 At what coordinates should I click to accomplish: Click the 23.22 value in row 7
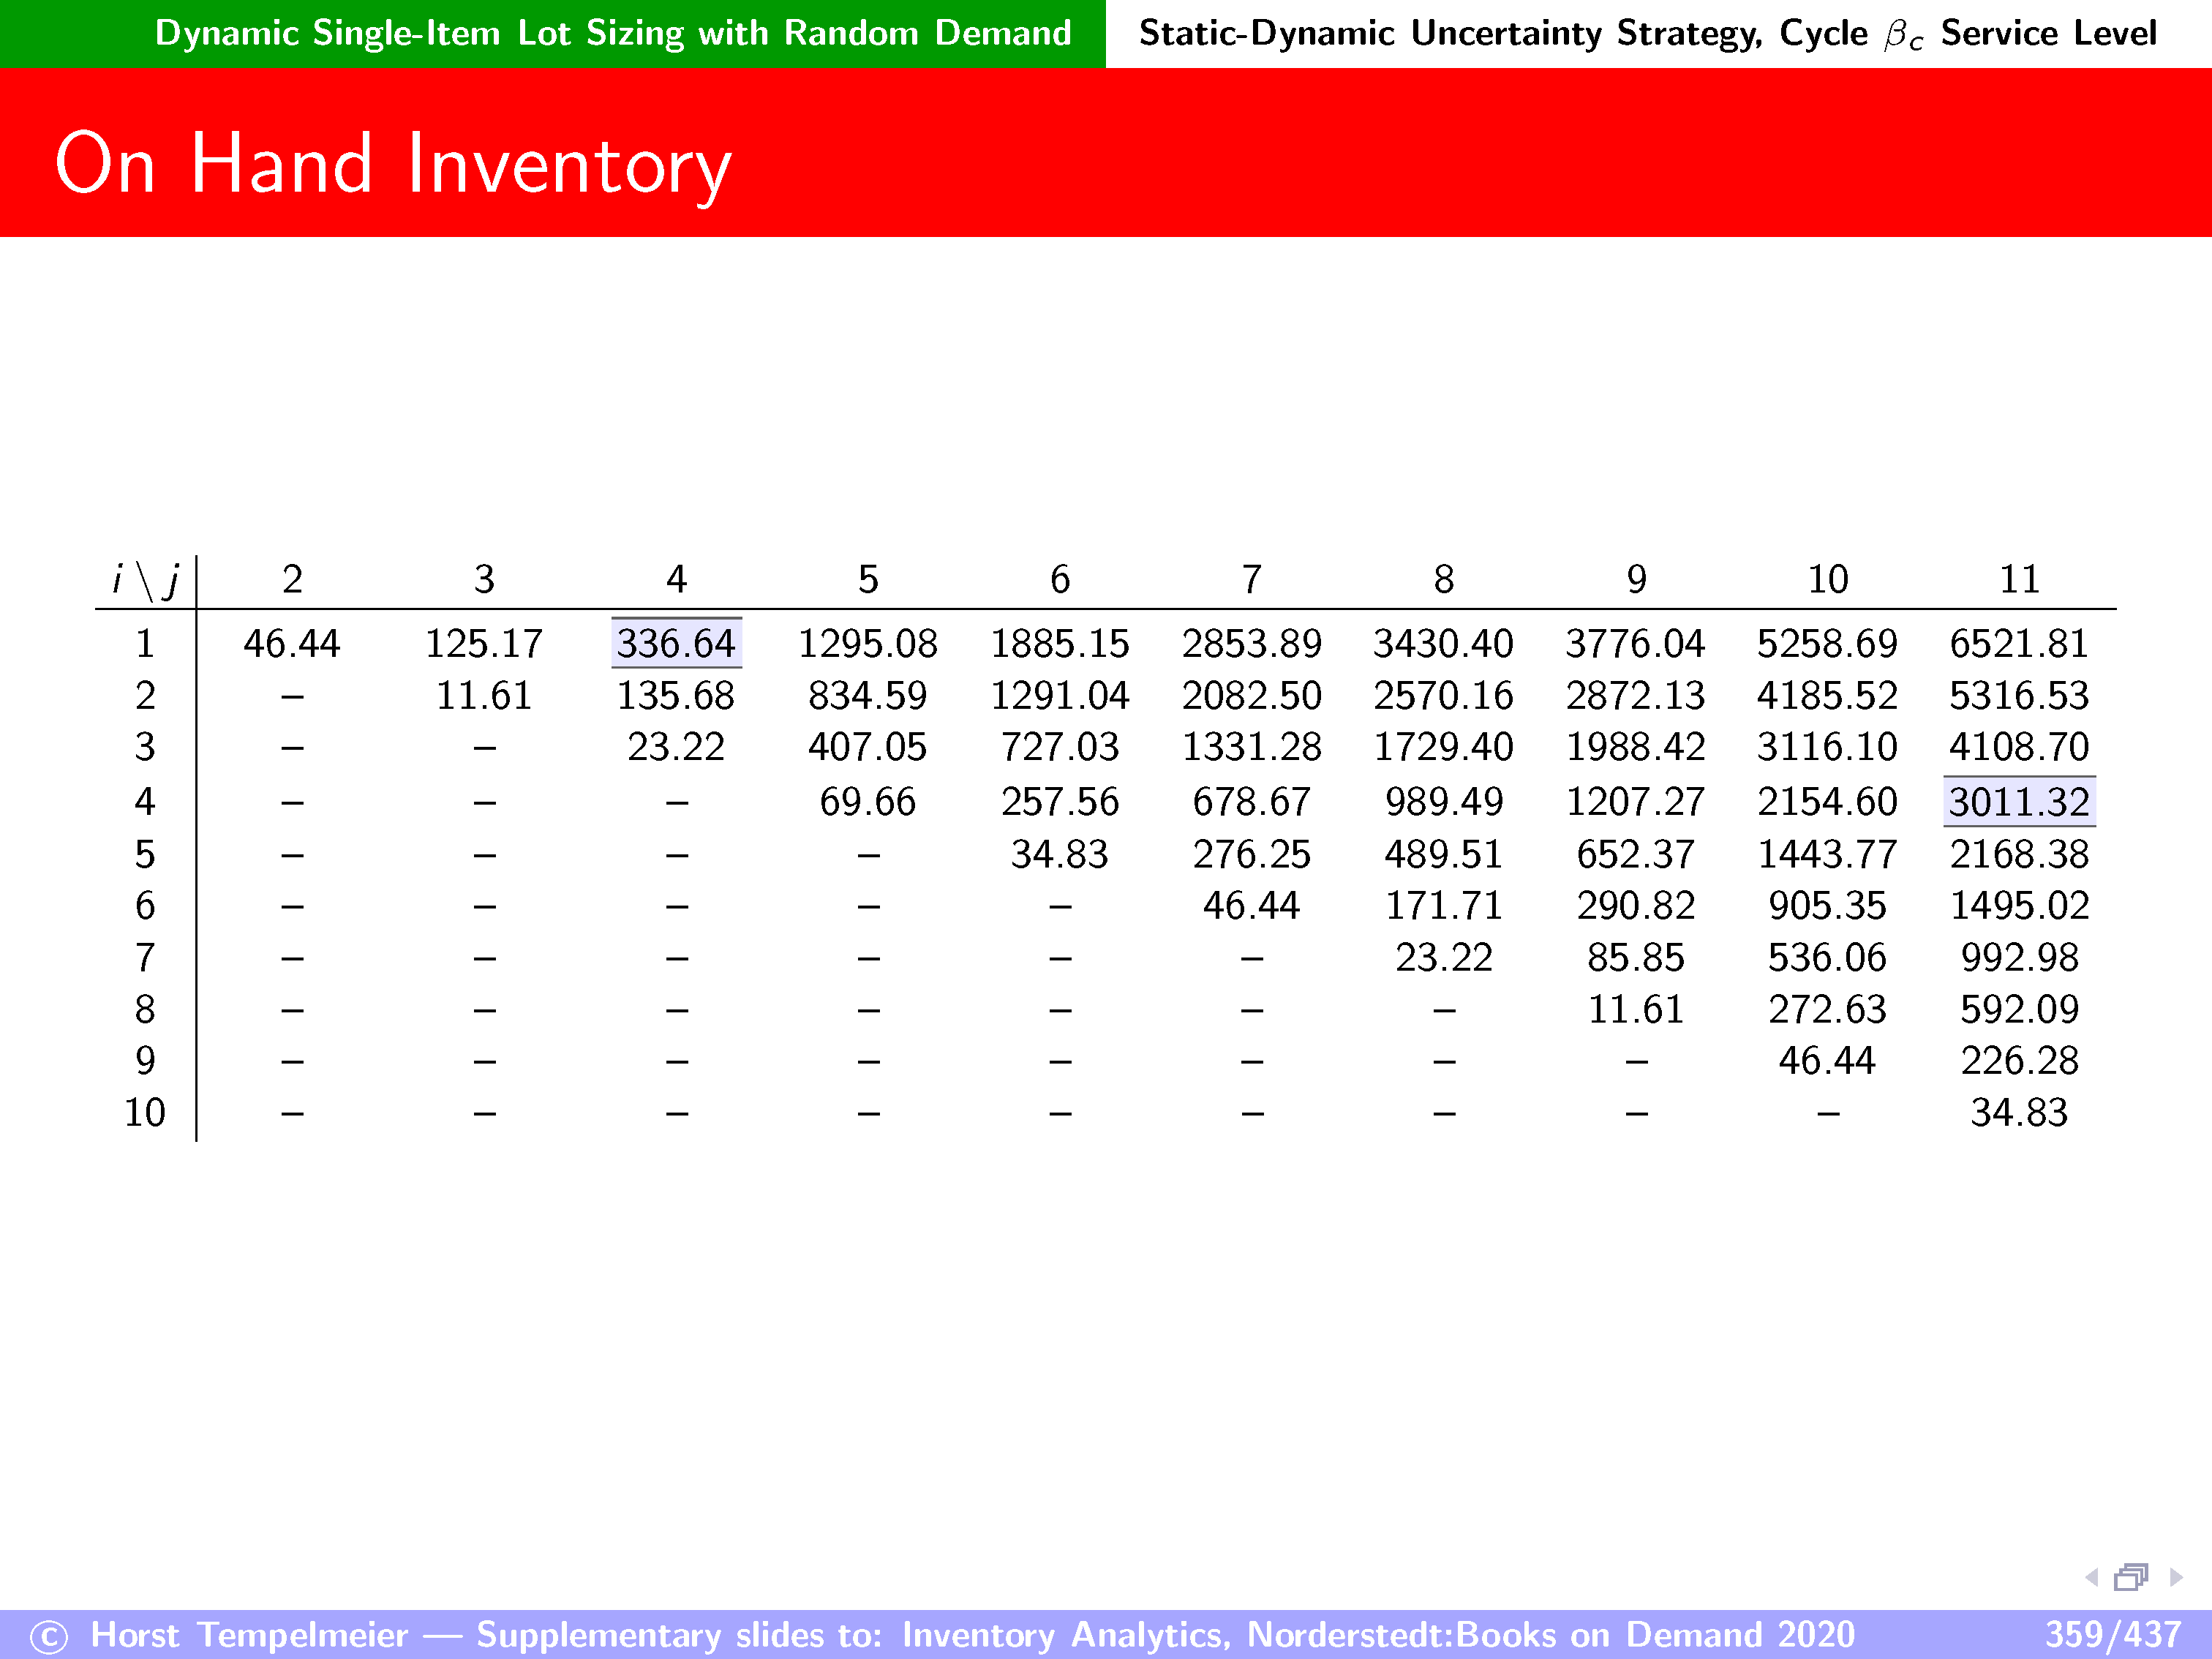(1443, 957)
